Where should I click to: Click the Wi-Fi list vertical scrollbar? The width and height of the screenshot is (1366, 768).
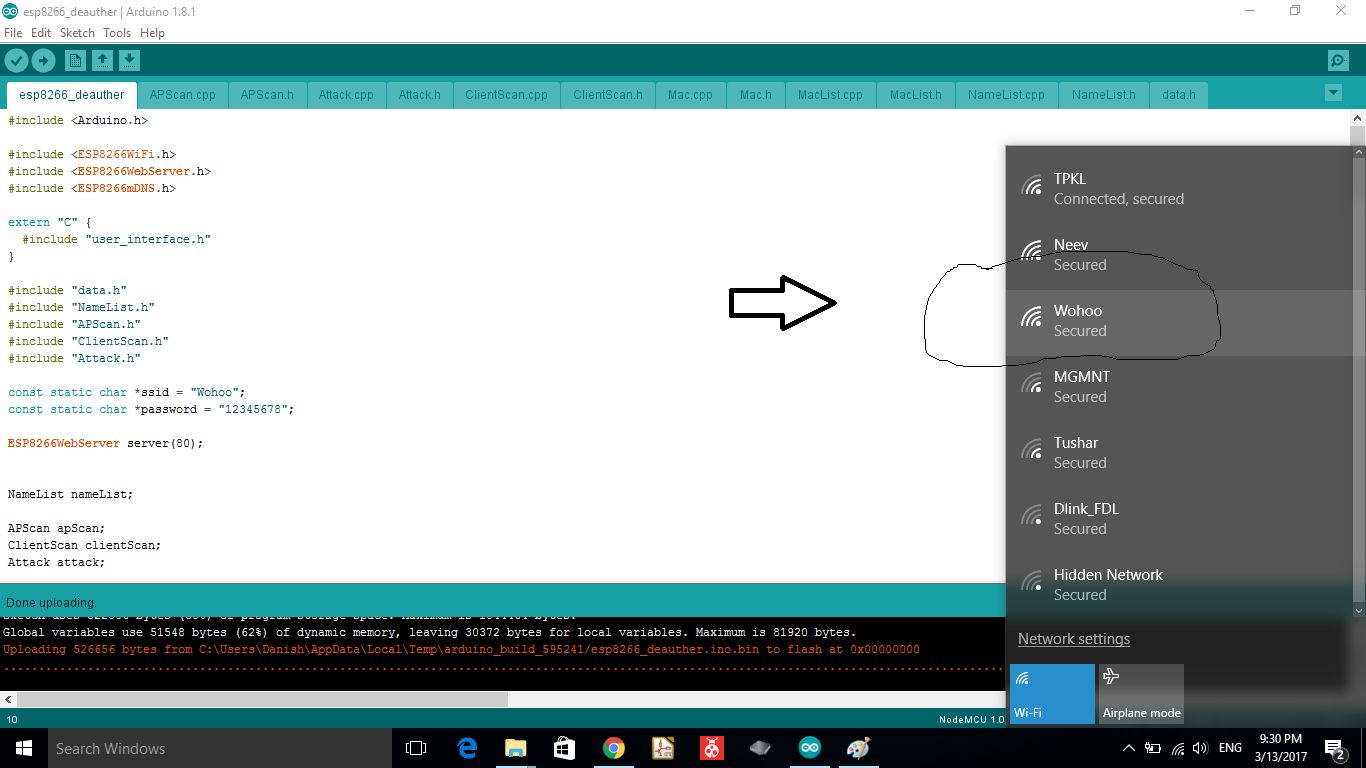point(1358,381)
